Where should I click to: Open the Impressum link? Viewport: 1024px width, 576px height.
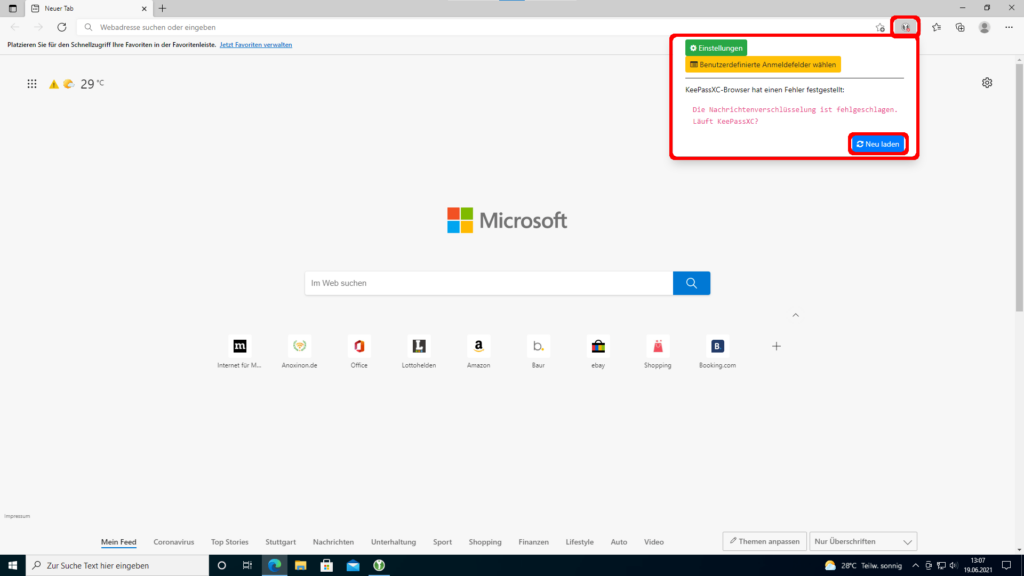(x=17, y=516)
